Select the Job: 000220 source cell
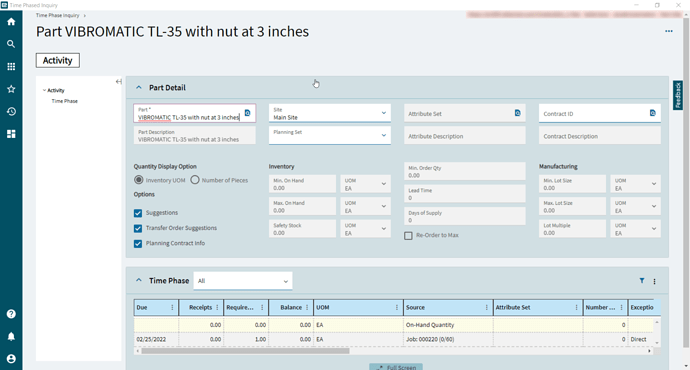 [448, 339]
